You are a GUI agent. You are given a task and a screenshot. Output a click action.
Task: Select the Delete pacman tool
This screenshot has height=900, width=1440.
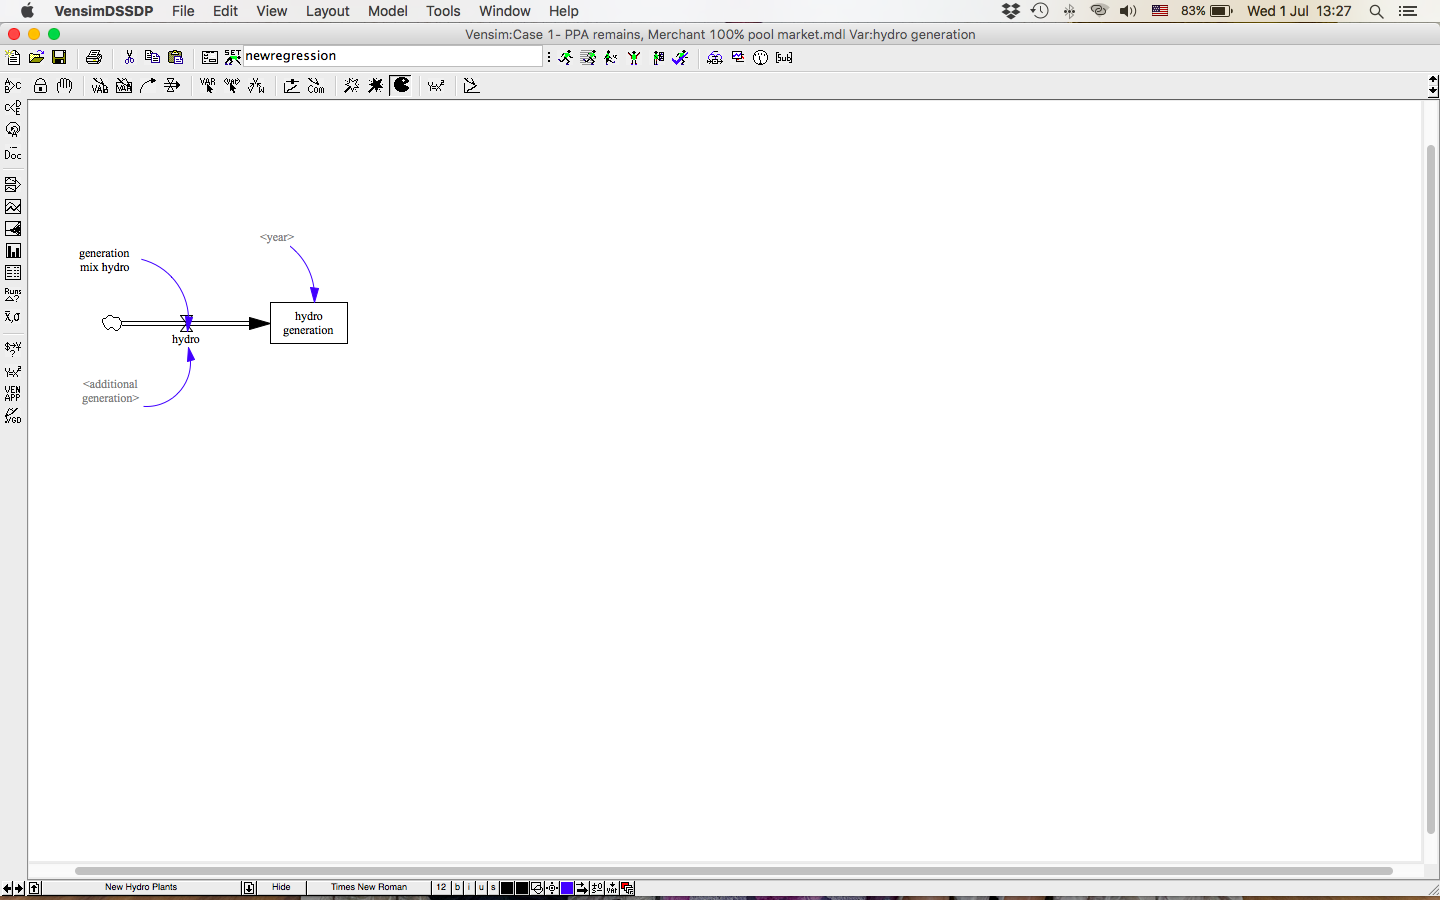(401, 85)
